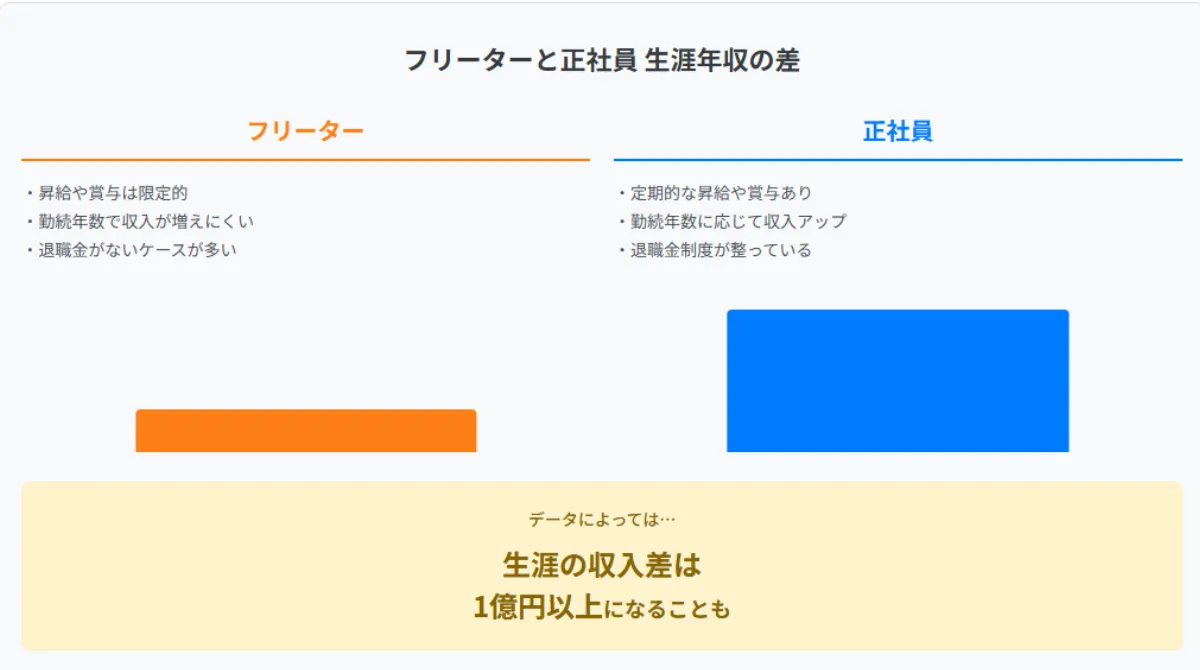Click the bullet 勤続年数で収入が増えにくい
Screen dimensions: 1200x670
[145, 221]
